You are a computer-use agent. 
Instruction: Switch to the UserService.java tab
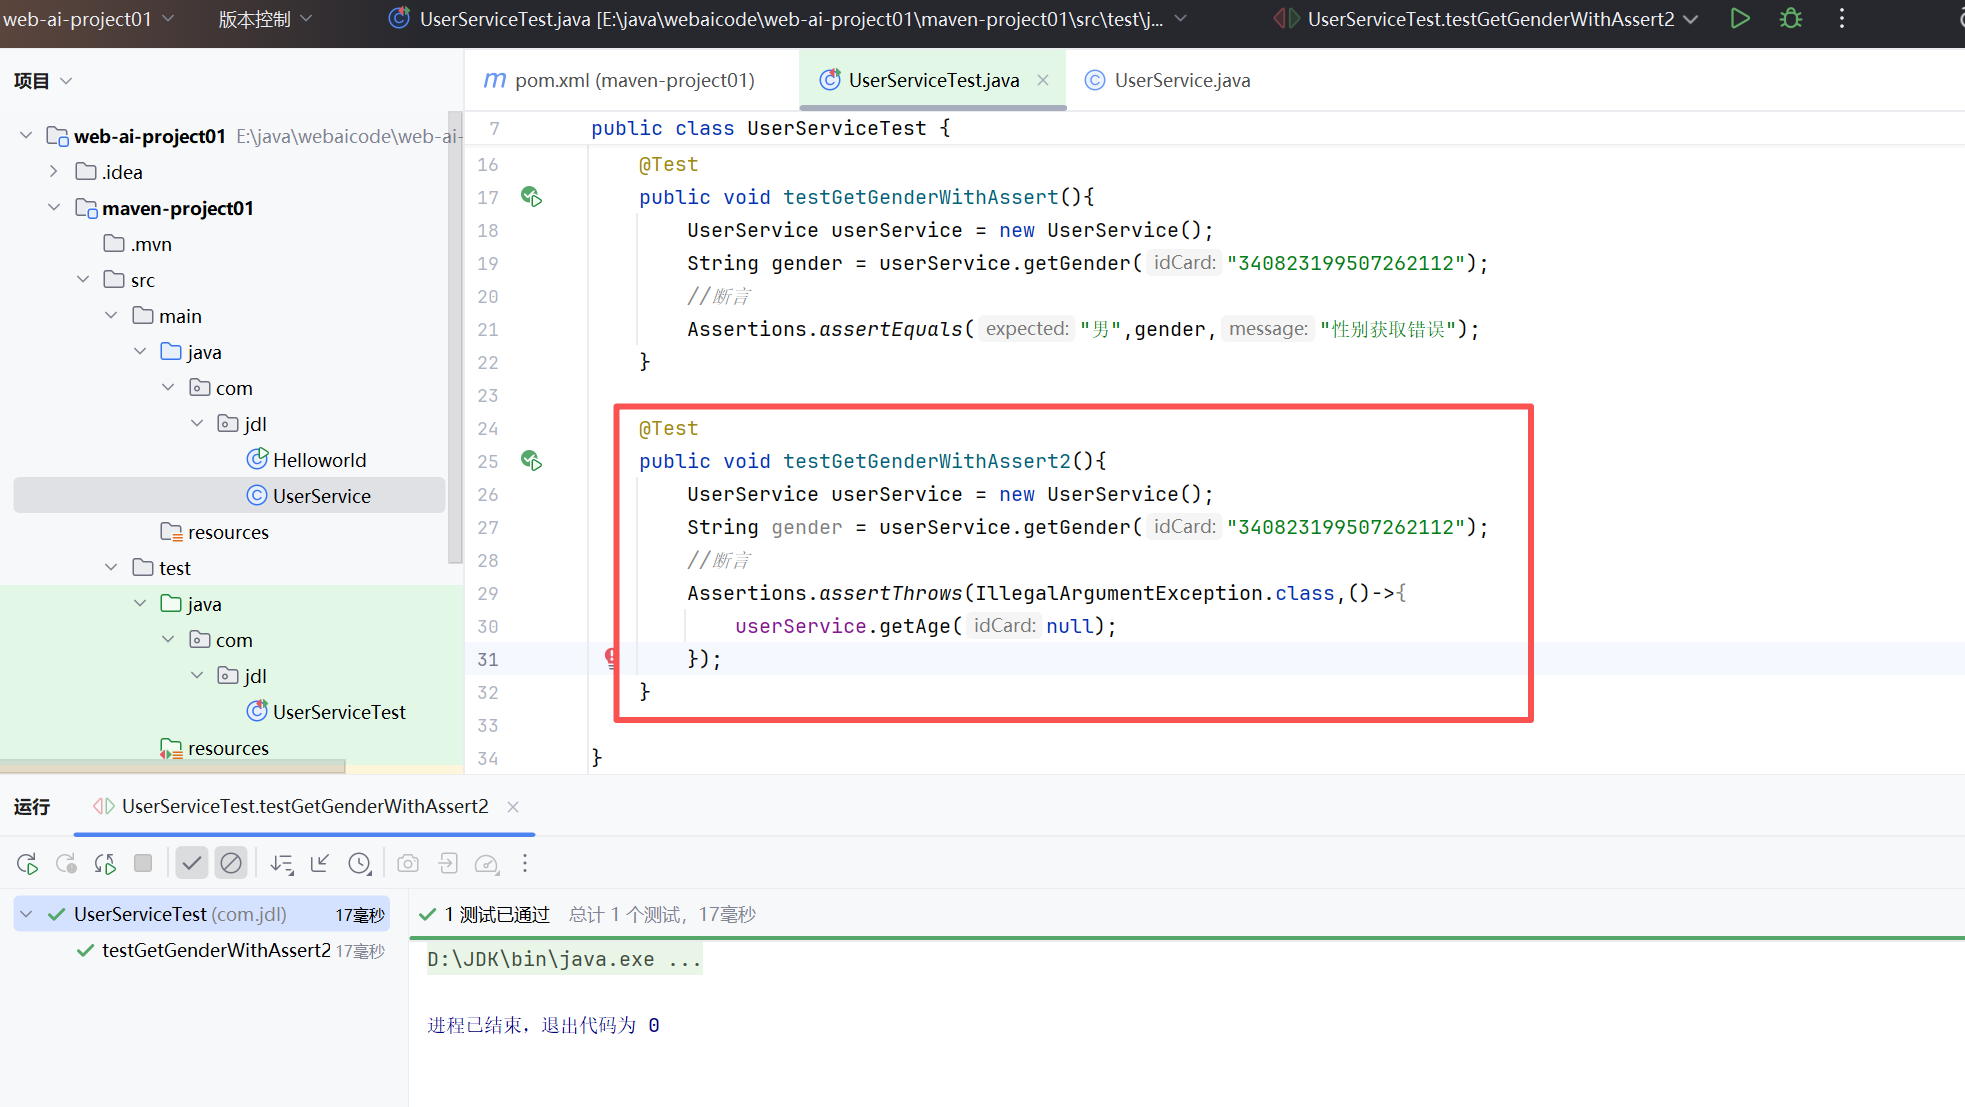click(x=1181, y=80)
